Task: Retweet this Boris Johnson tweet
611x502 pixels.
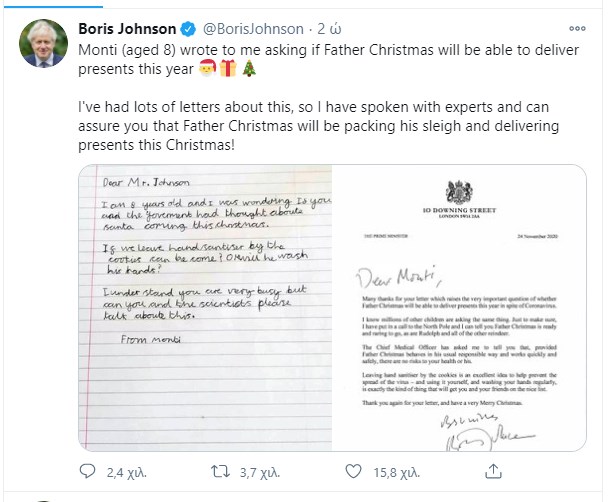Action: point(226,469)
